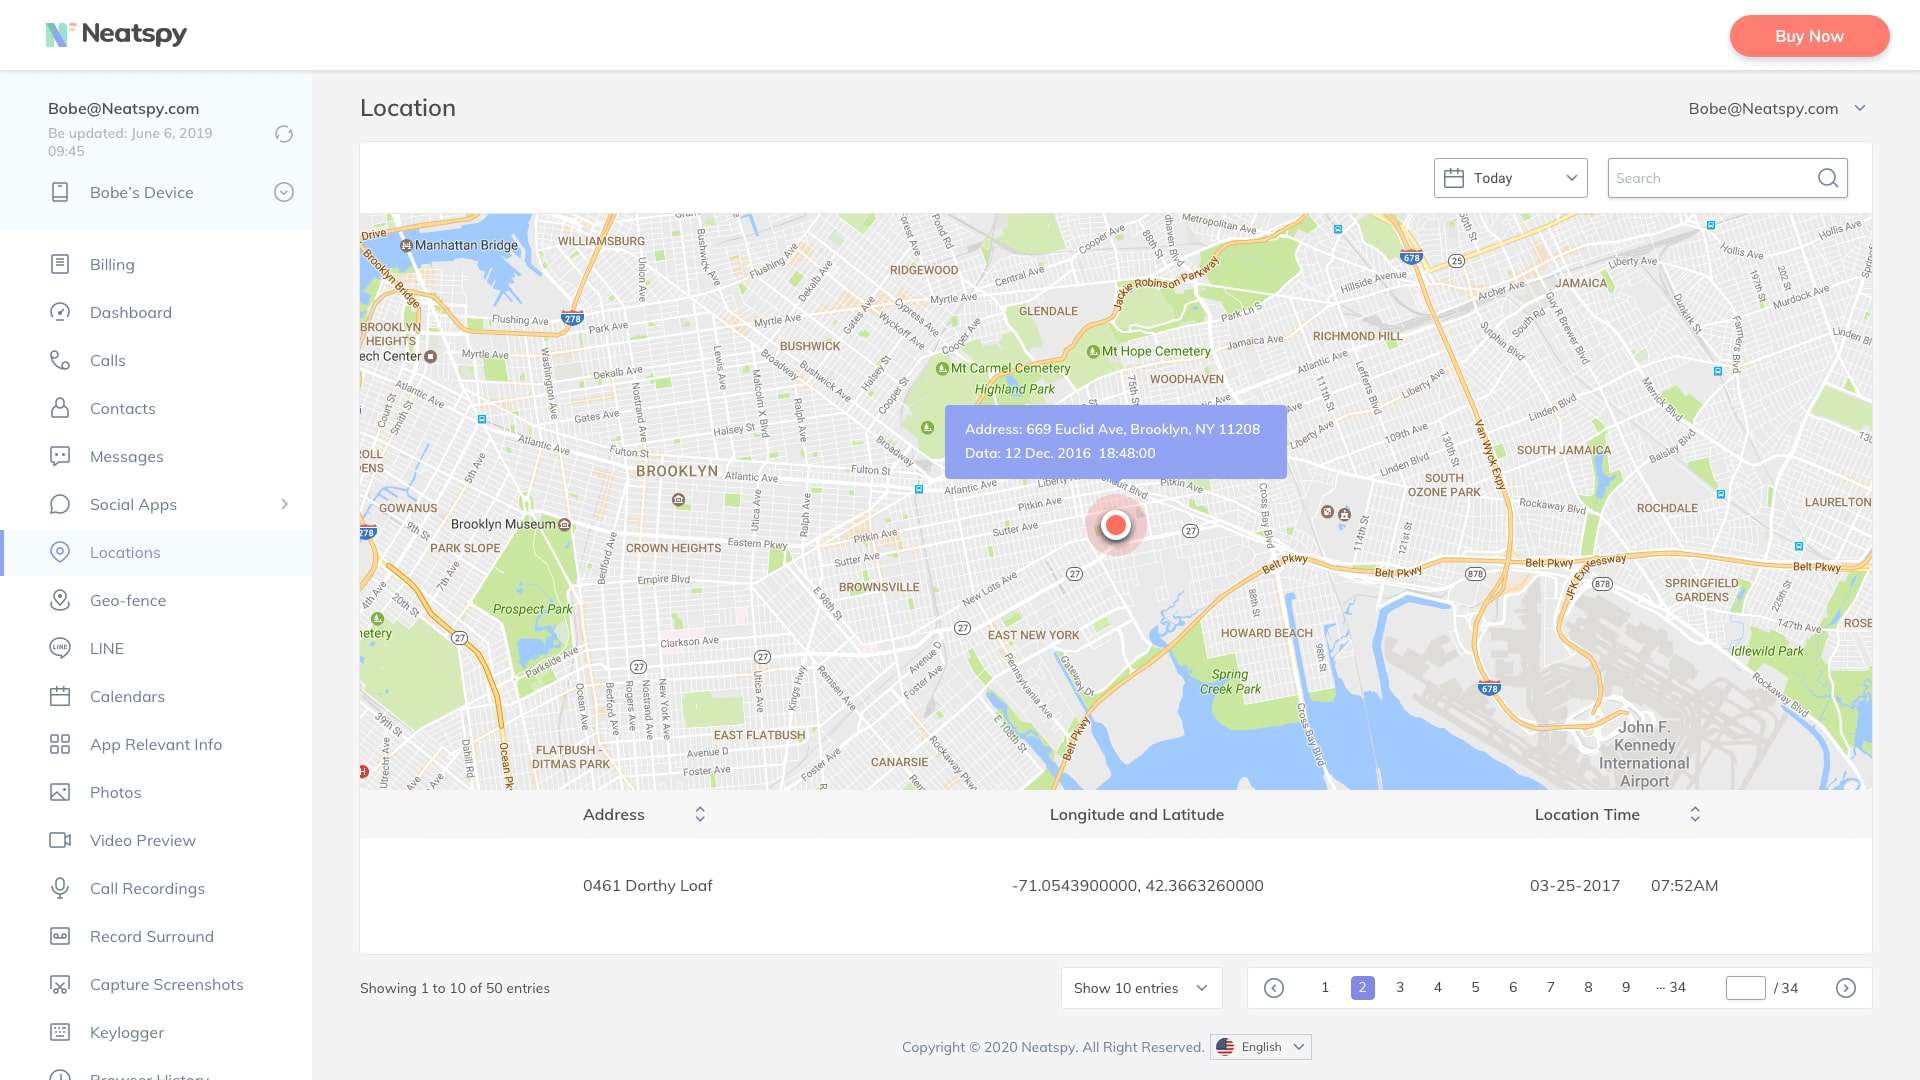
Task: Expand Bobe's Device selector chevron
Action: [284, 192]
